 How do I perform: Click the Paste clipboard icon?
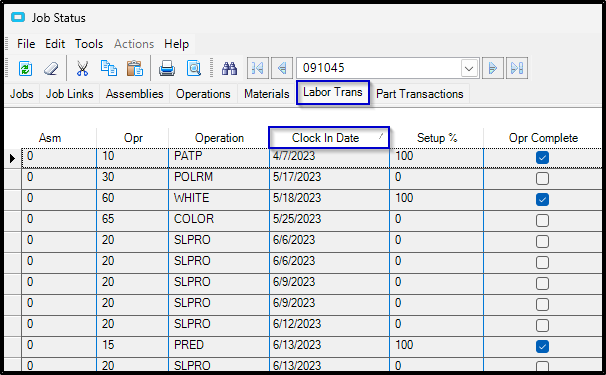click(x=134, y=68)
